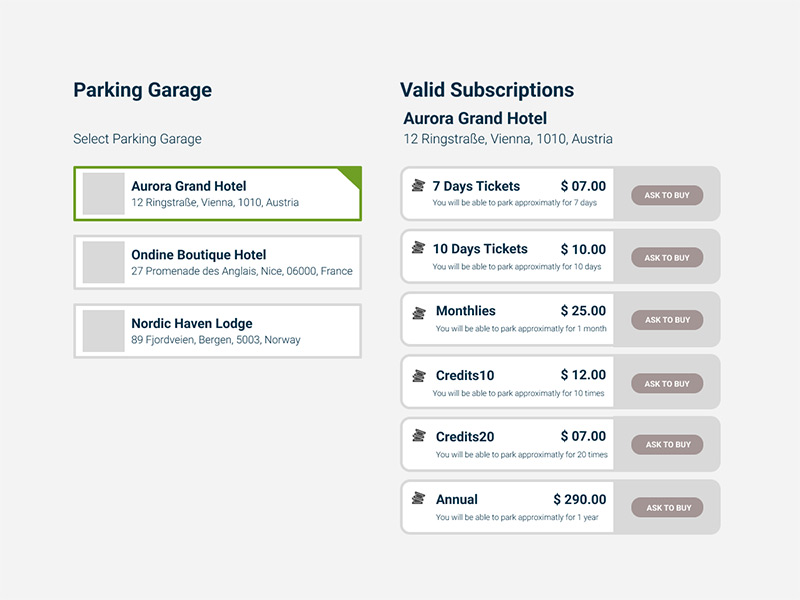Request to buy the Monthlies subscription

click(x=667, y=320)
